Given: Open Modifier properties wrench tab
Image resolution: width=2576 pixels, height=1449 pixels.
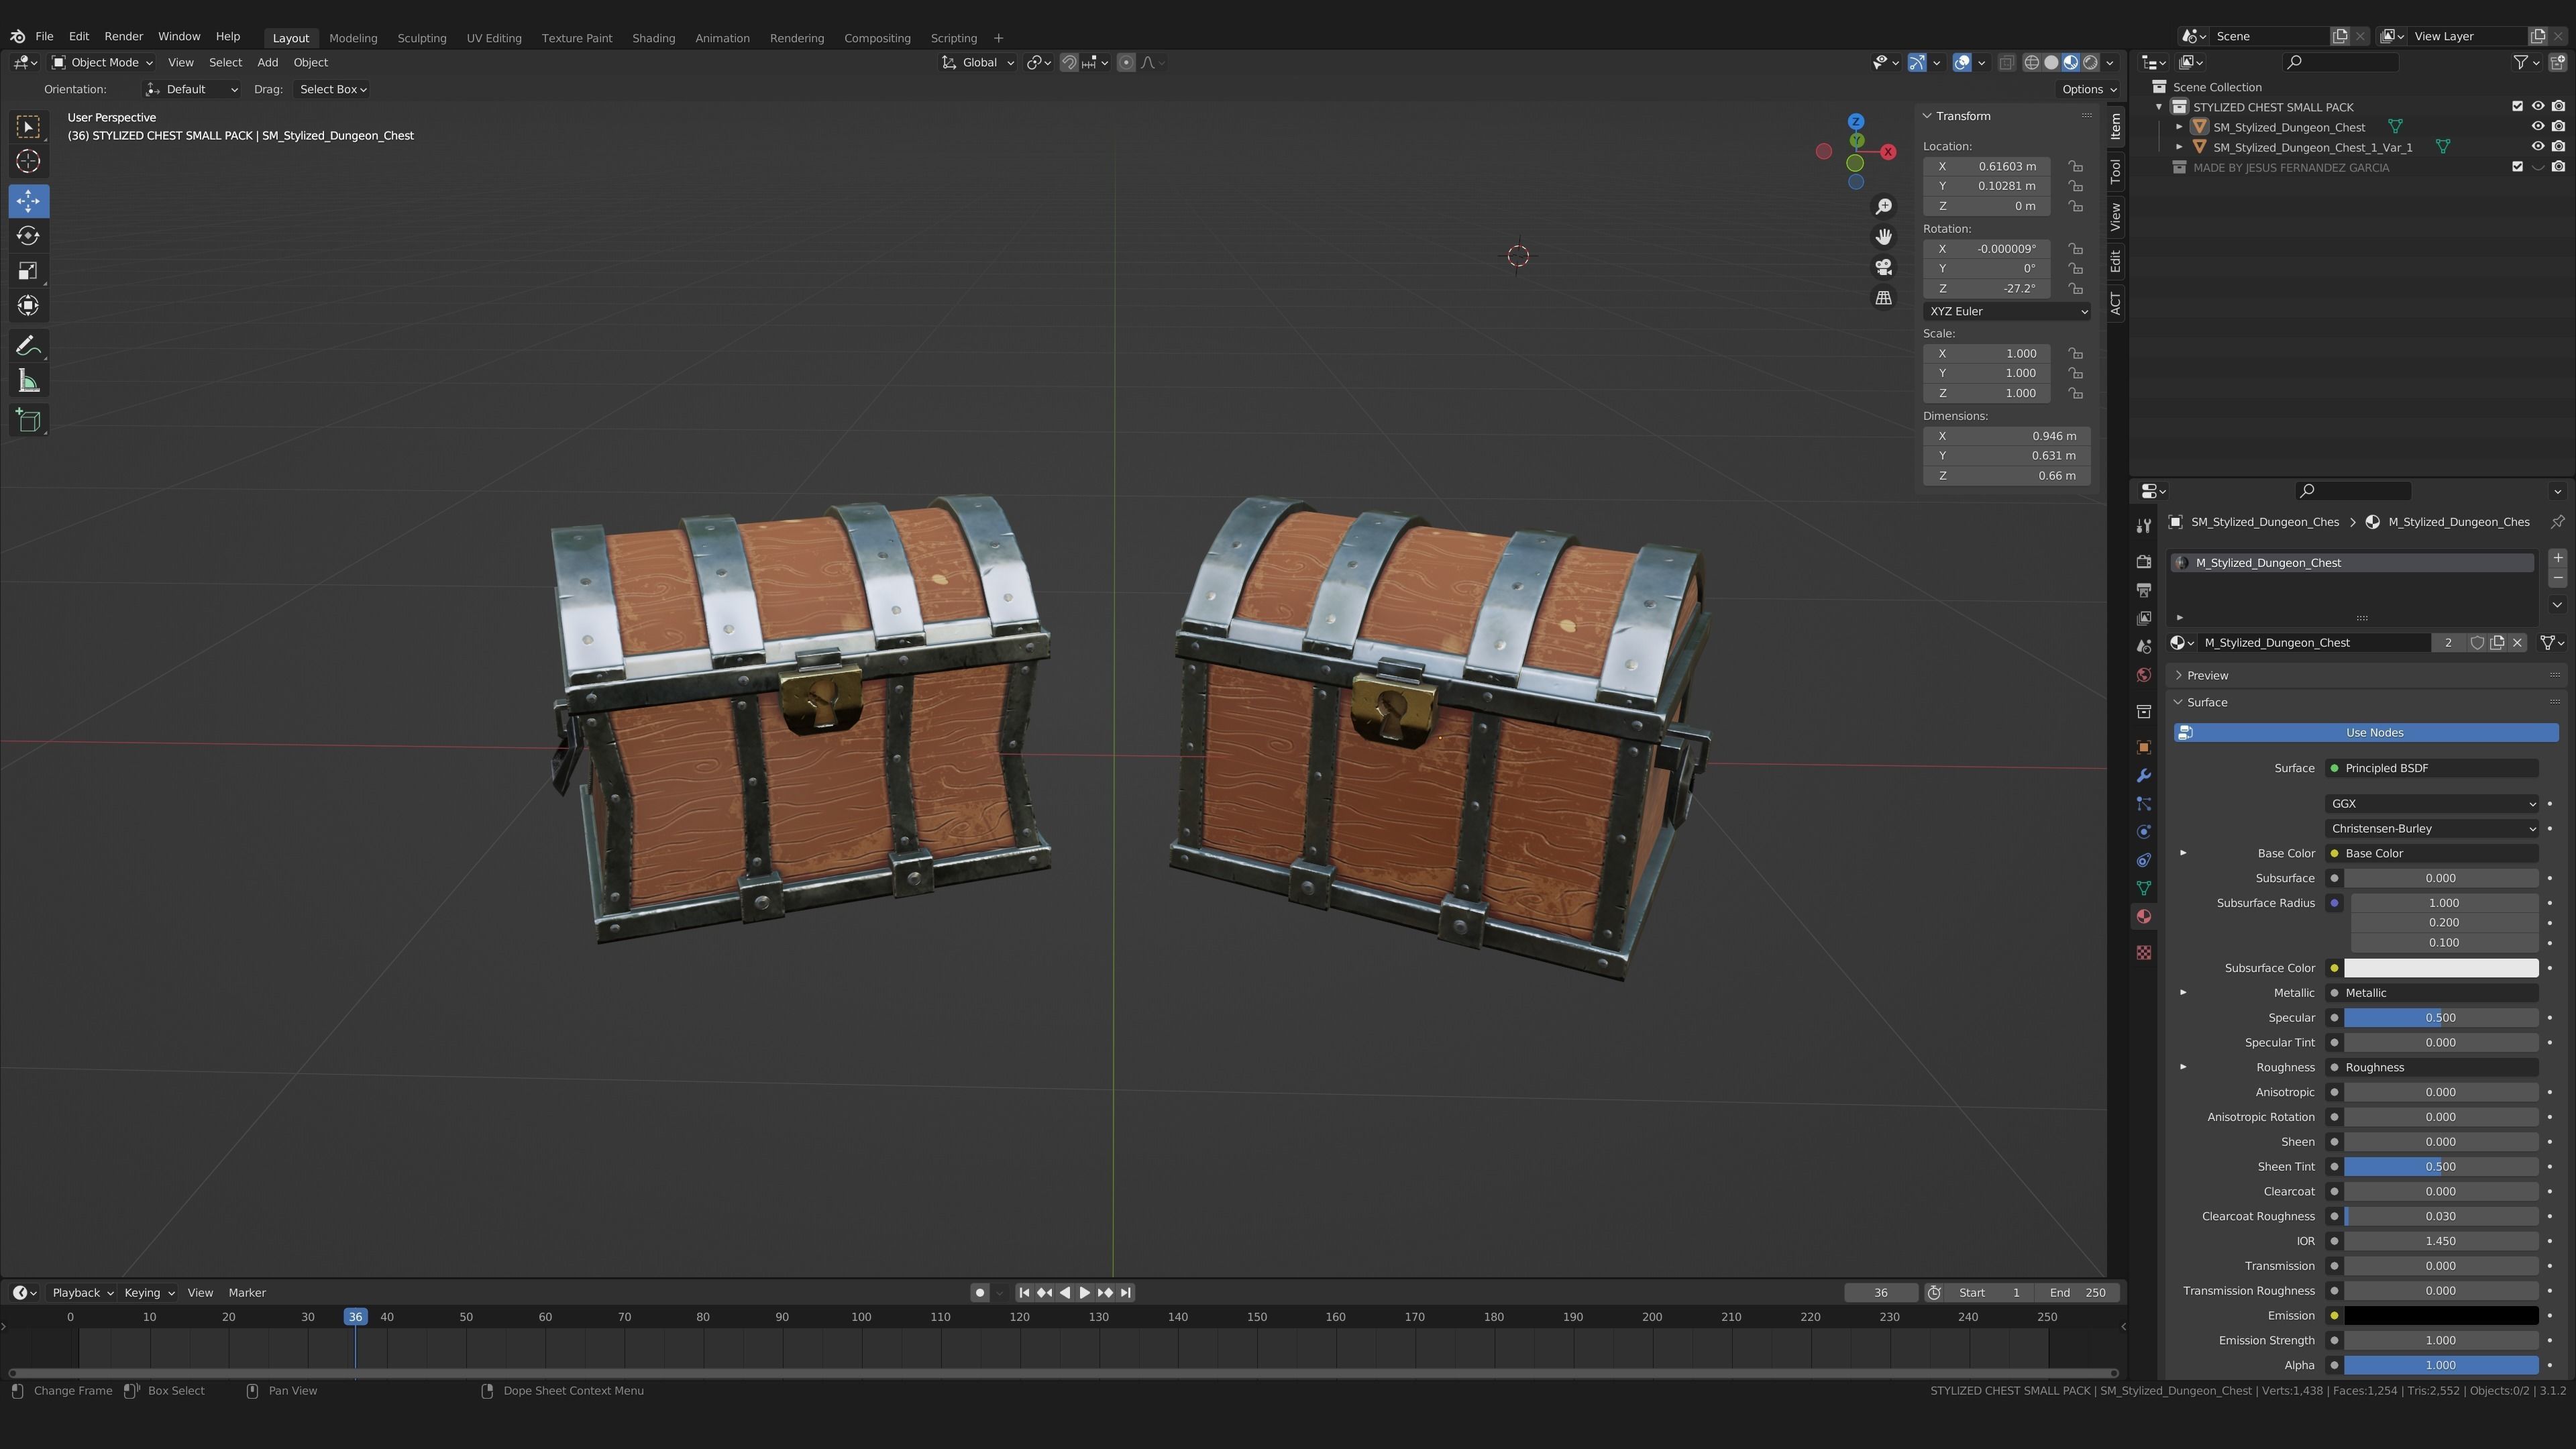Looking at the screenshot, I should click(x=2143, y=776).
